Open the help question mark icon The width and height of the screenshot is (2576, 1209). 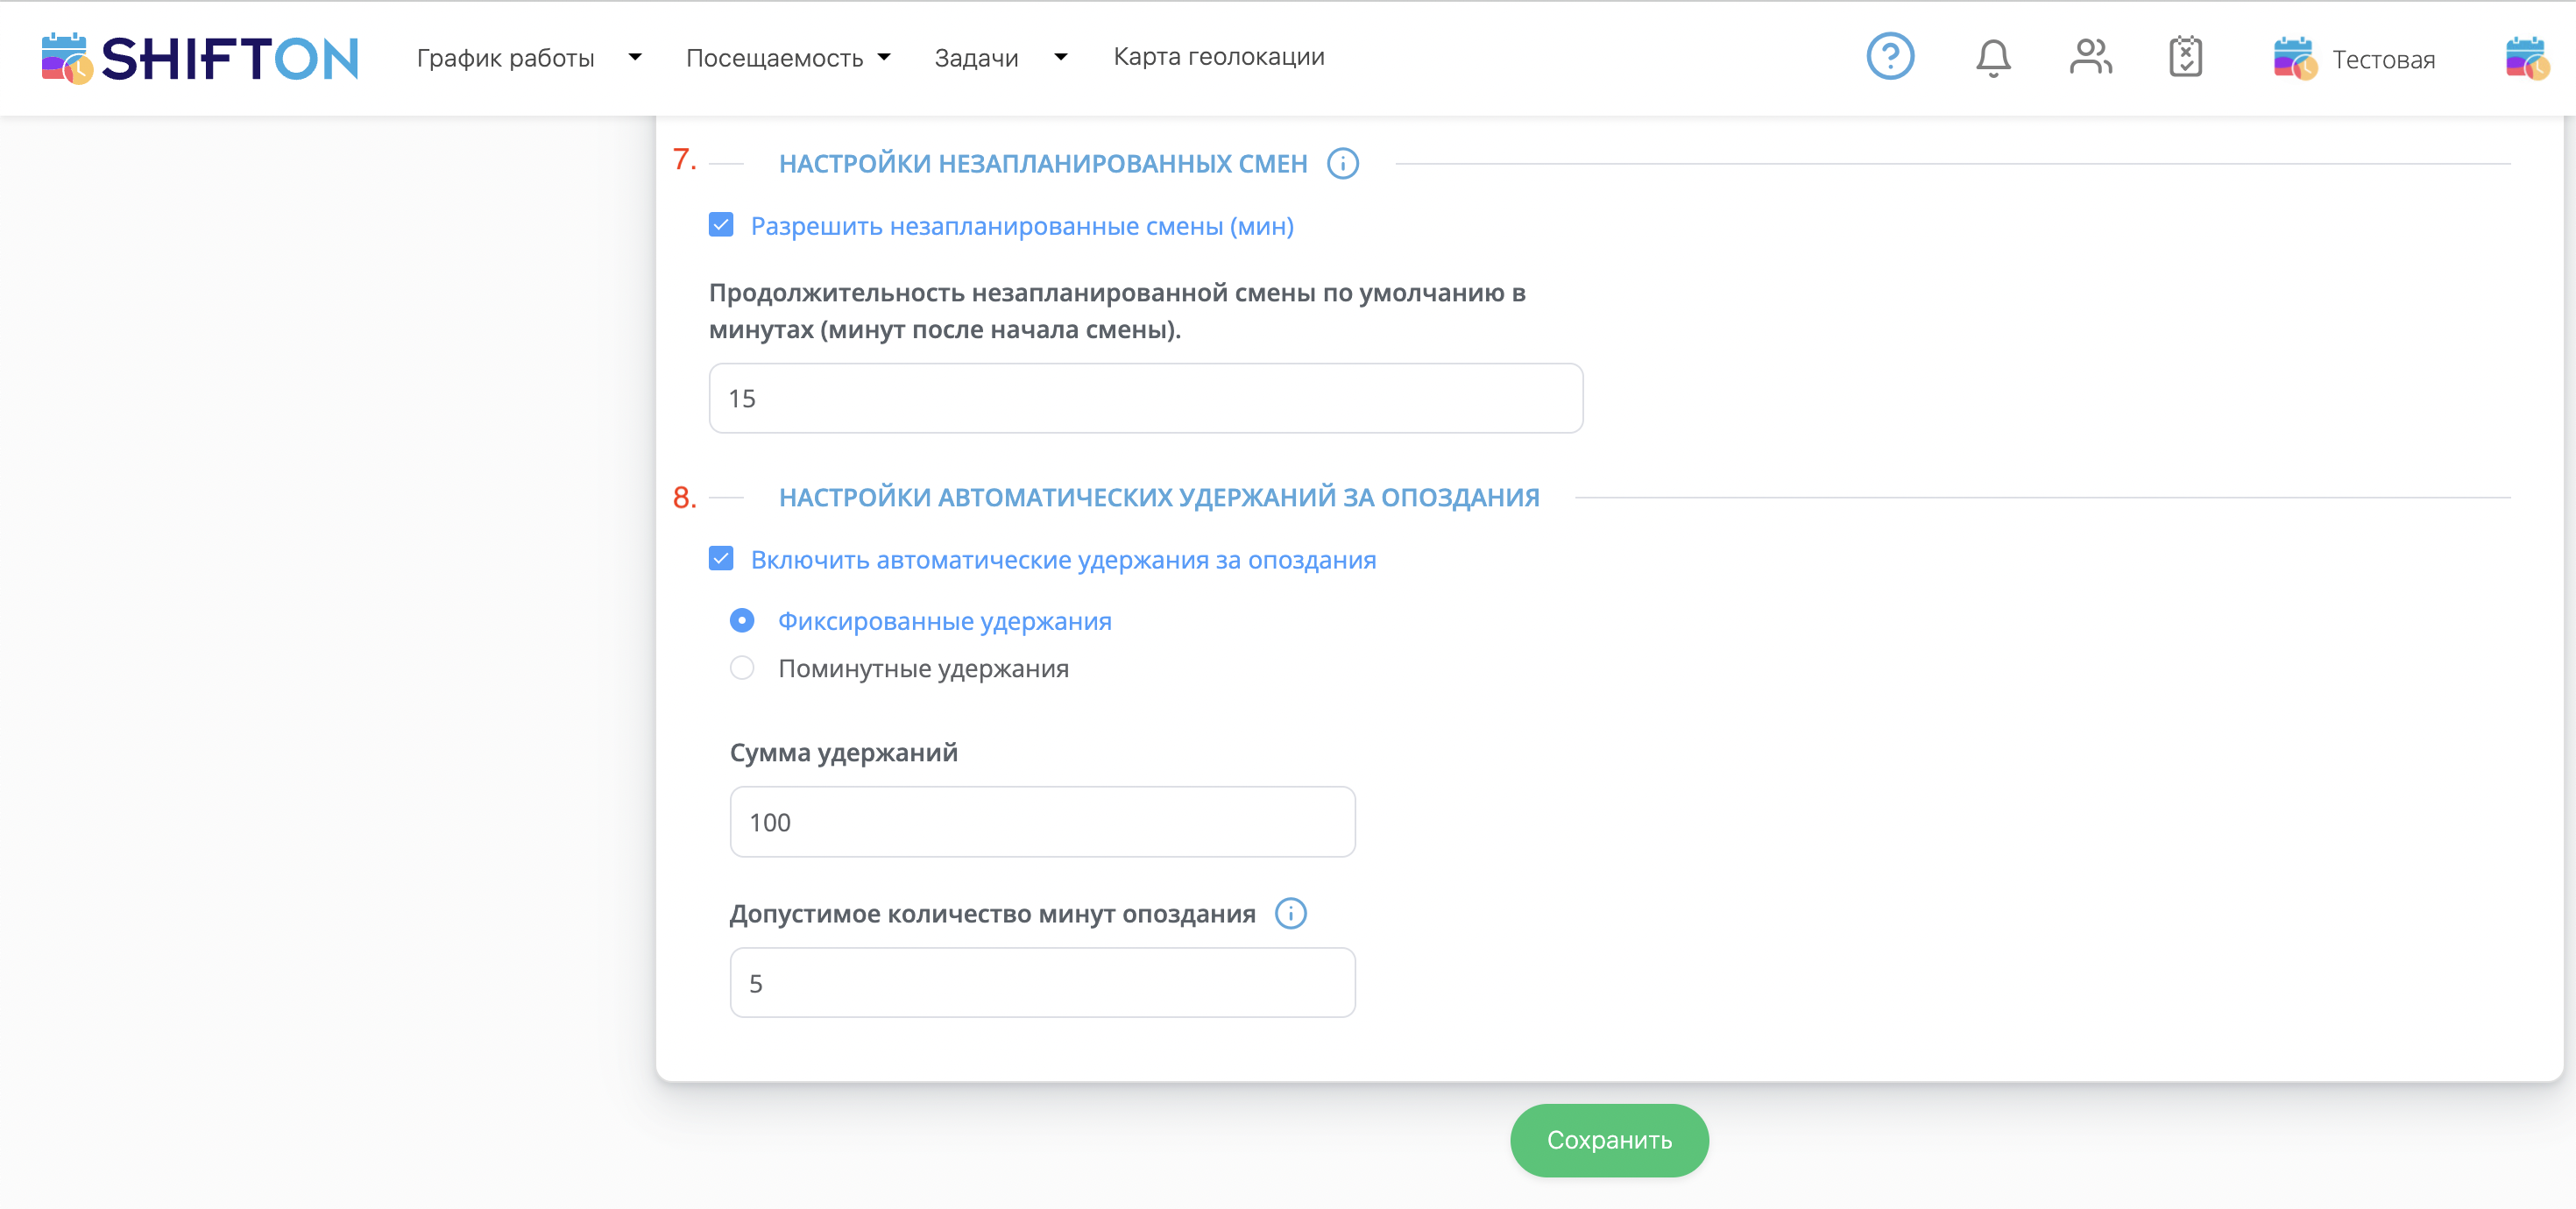(1890, 56)
